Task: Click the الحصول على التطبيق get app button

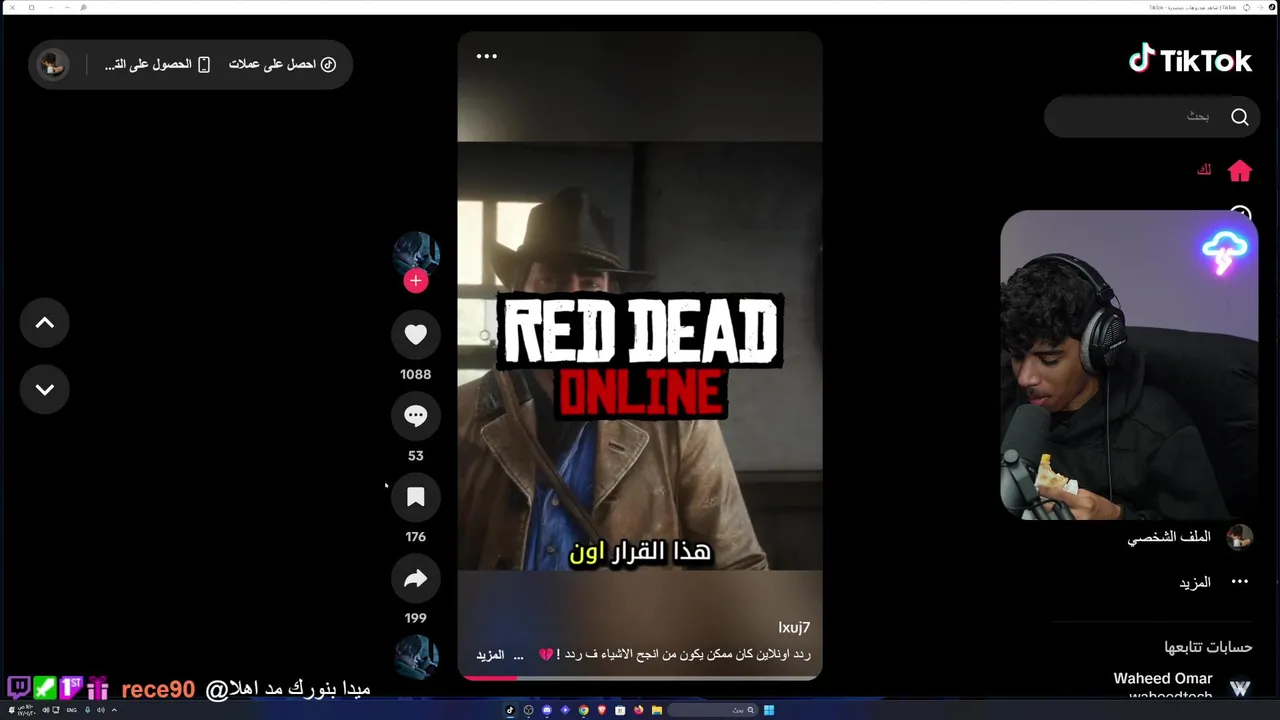Action: [157, 64]
